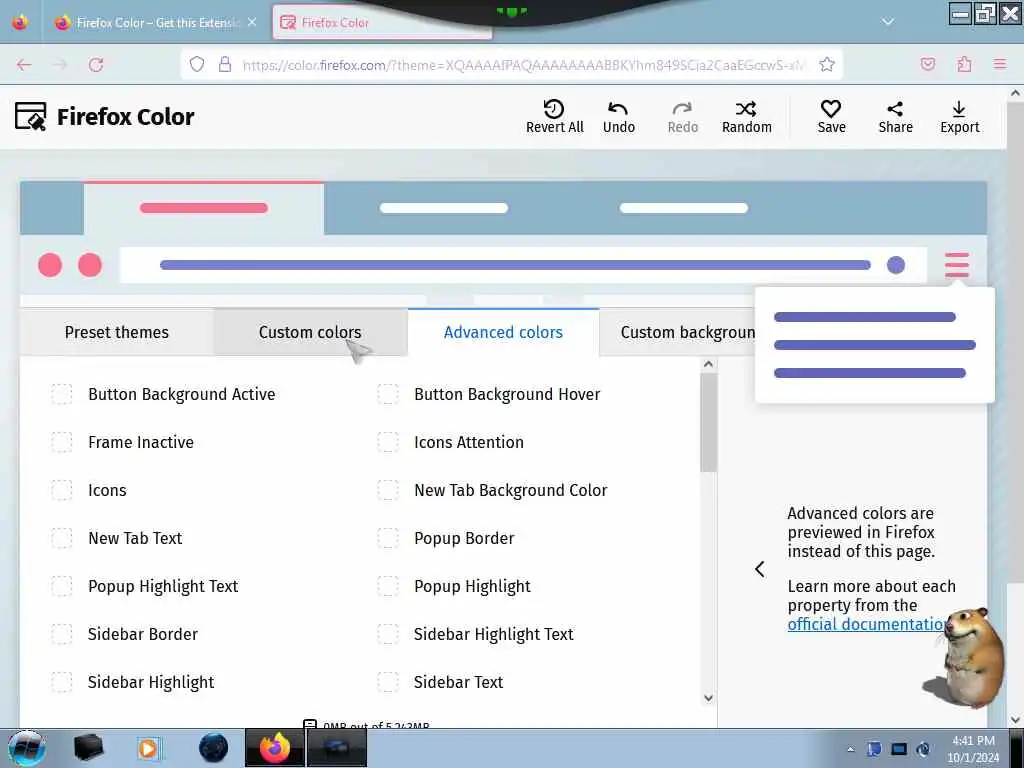Launch the media player taskbar icon
The height and width of the screenshot is (768, 1024).
(x=148, y=748)
